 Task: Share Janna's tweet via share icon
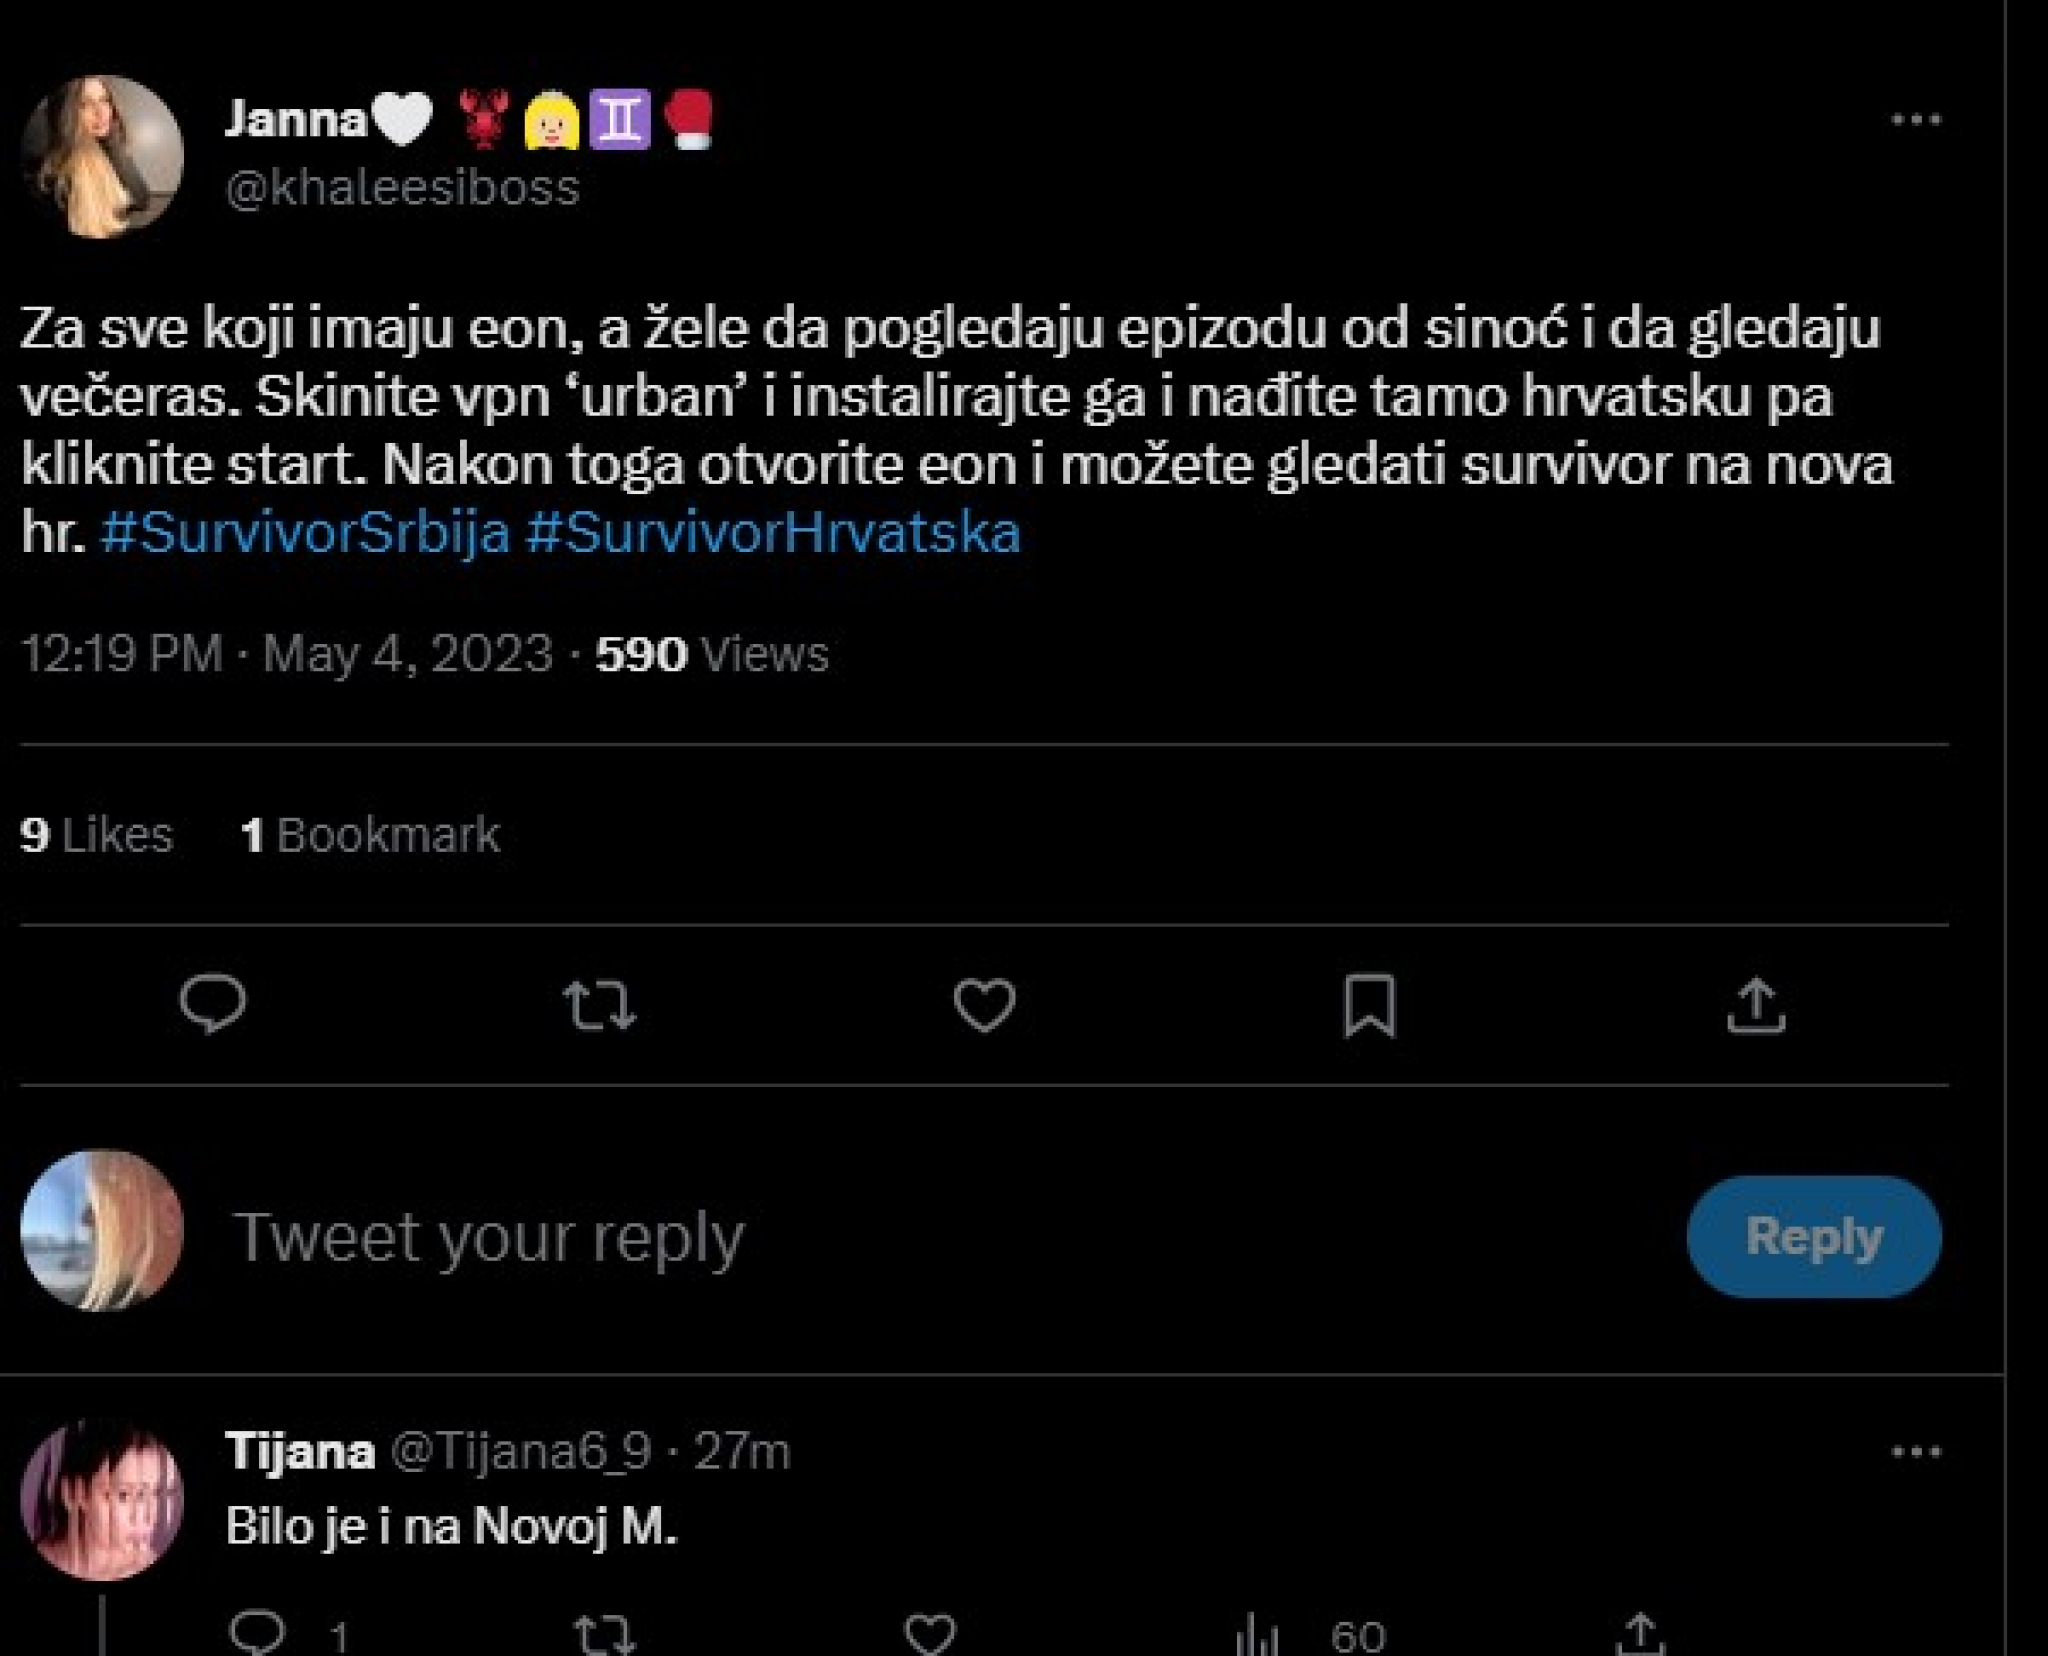tap(1755, 1005)
